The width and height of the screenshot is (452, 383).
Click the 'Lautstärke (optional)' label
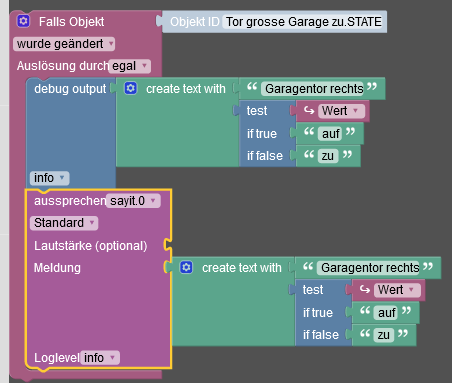(91, 246)
